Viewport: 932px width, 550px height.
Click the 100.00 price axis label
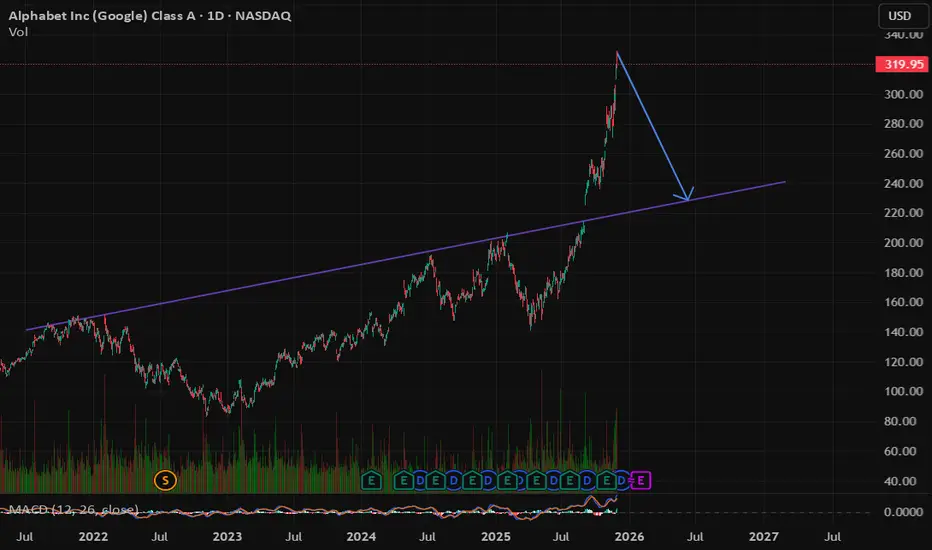point(903,391)
